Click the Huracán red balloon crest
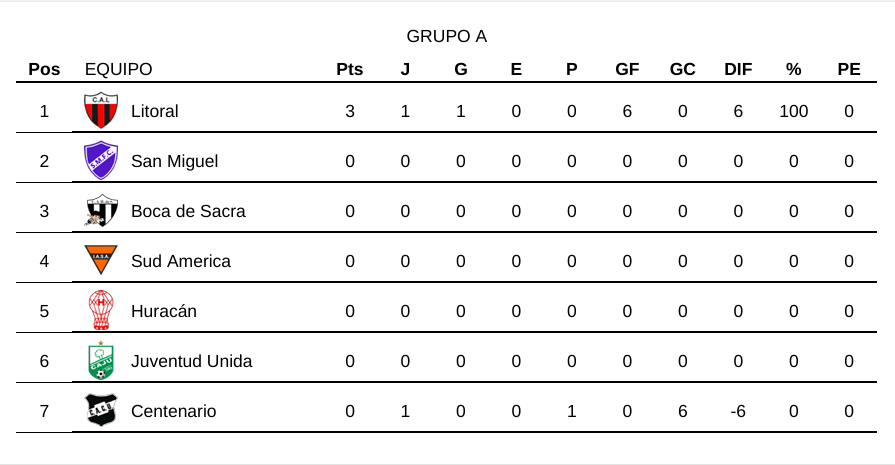895x465 pixels. click(x=101, y=311)
